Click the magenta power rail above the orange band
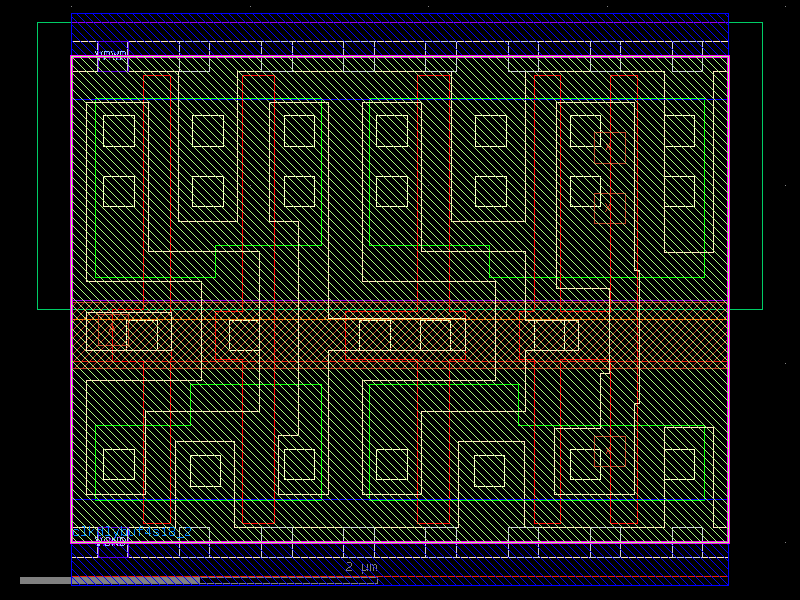The height and width of the screenshot is (600, 800). [400, 302]
